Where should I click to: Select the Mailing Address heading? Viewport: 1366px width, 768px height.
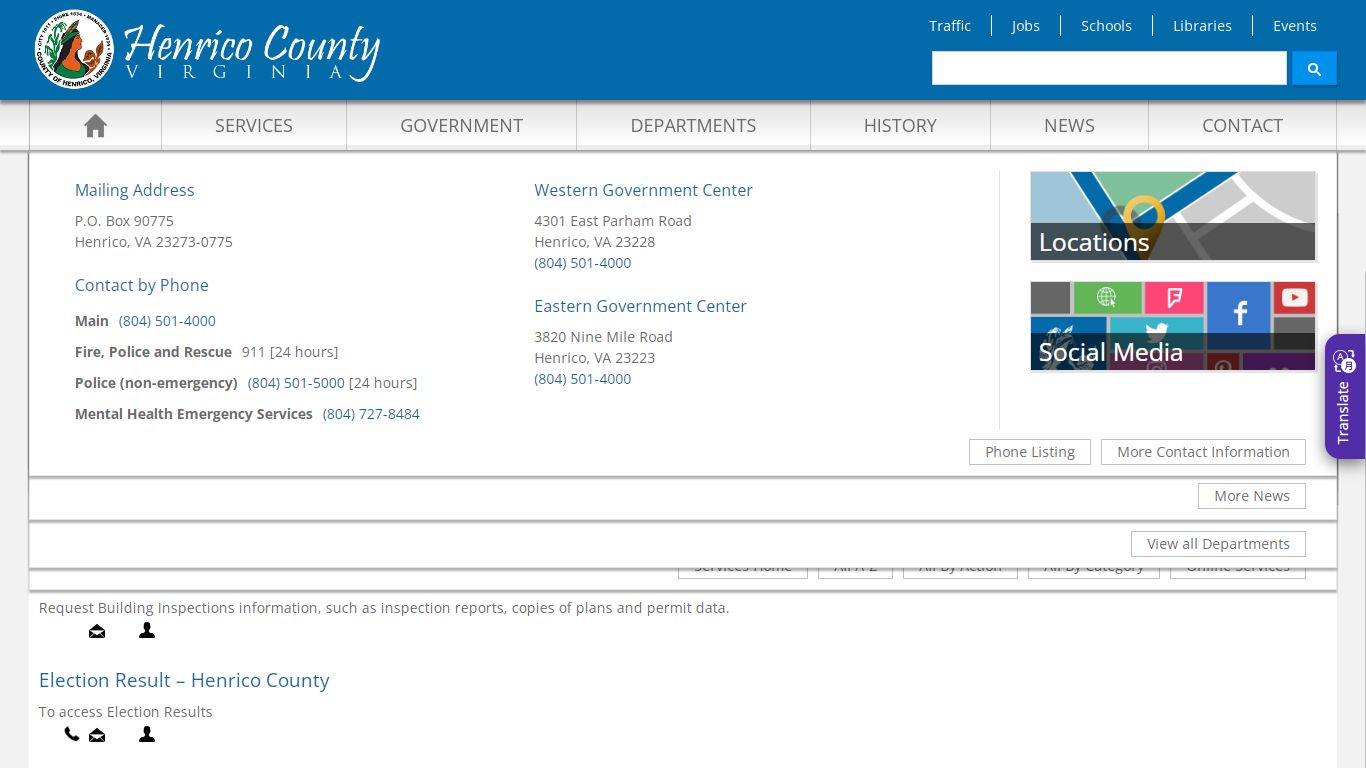pyautogui.click(x=135, y=190)
